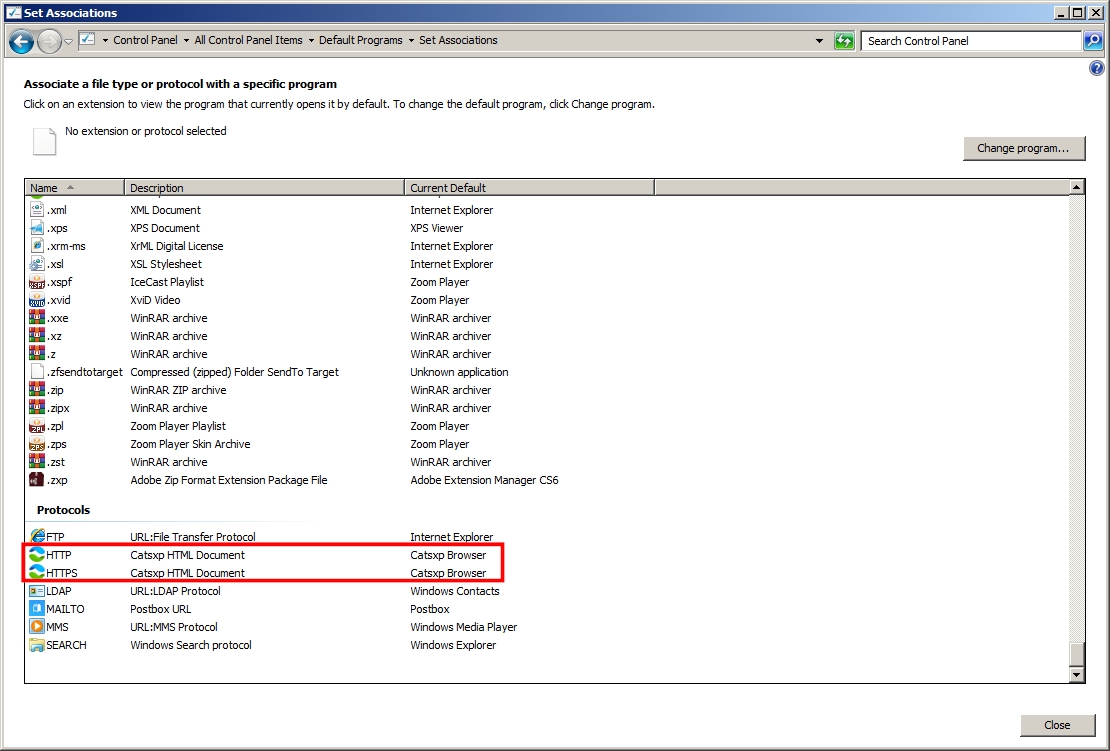This screenshot has width=1110, height=751.
Task: Click the .xrm-ms file icon
Action: (x=37, y=246)
